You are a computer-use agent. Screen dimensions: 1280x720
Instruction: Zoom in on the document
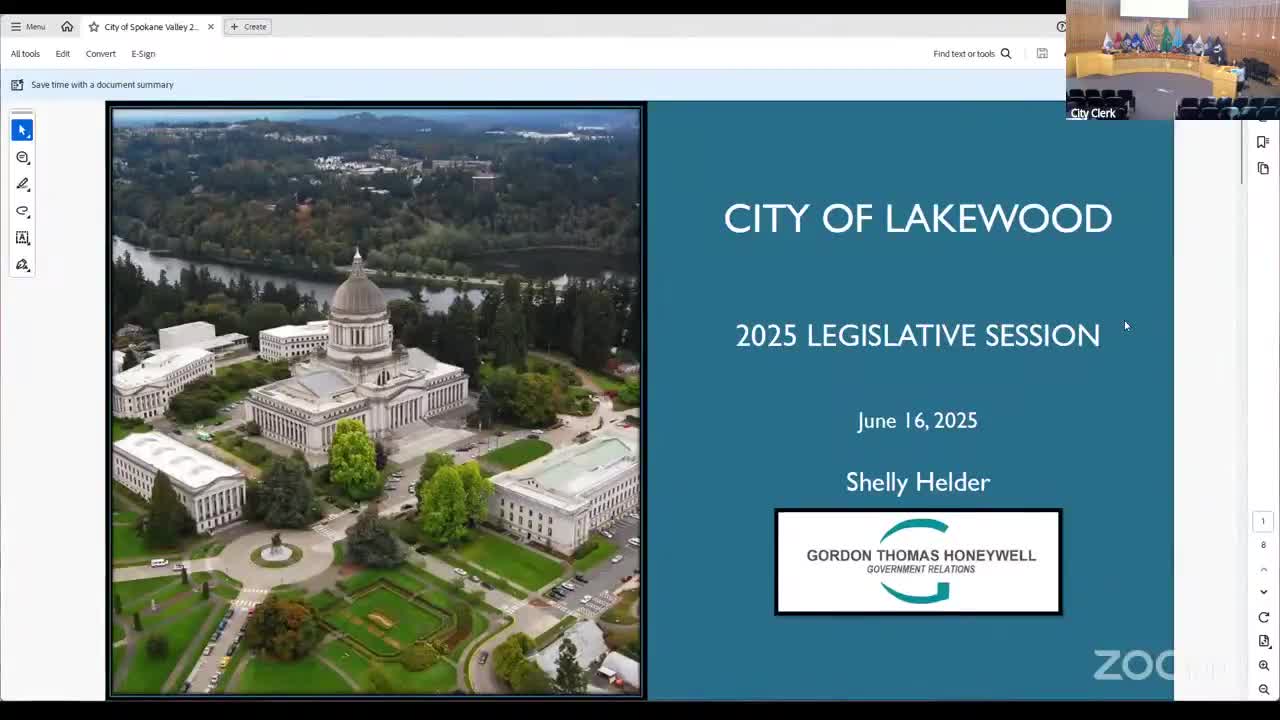coord(1263,665)
